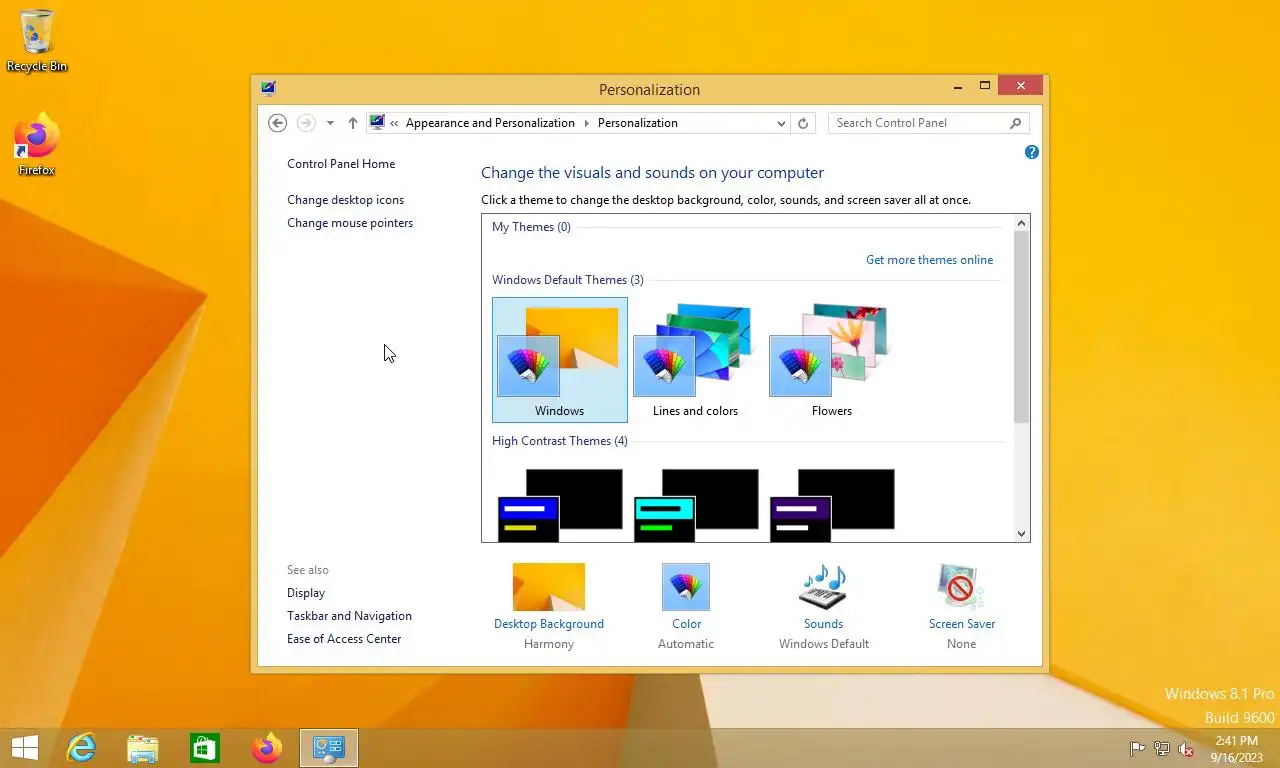Image resolution: width=1280 pixels, height=768 pixels.
Task: Click Appearance and Personalization breadcrumb
Action: click(x=490, y=123)
